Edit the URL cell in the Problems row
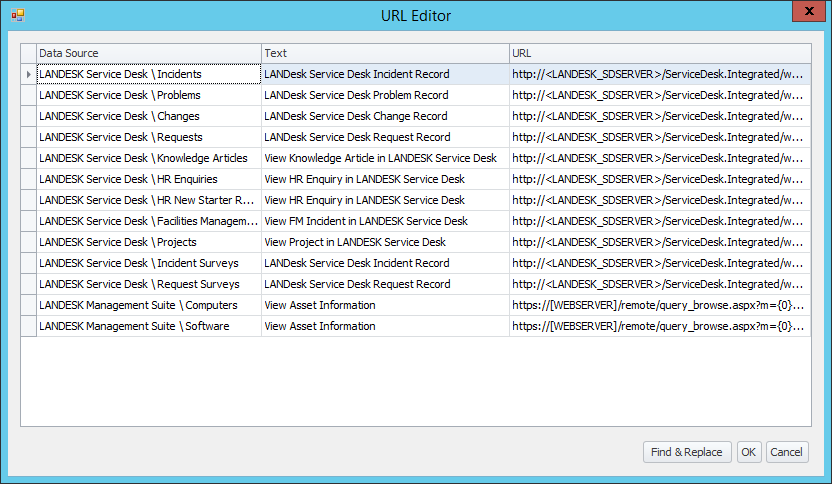This screenshot has height=484, width=832. coord(660,95)
